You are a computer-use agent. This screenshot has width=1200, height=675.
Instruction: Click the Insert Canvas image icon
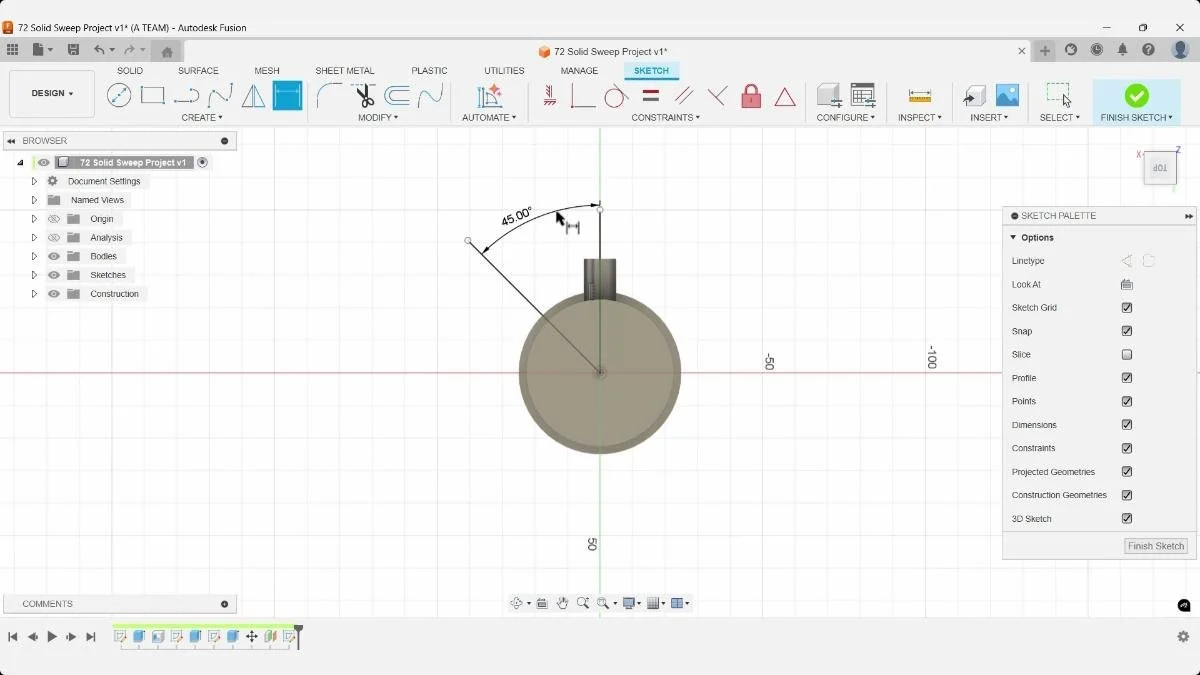click(1007, 95)
